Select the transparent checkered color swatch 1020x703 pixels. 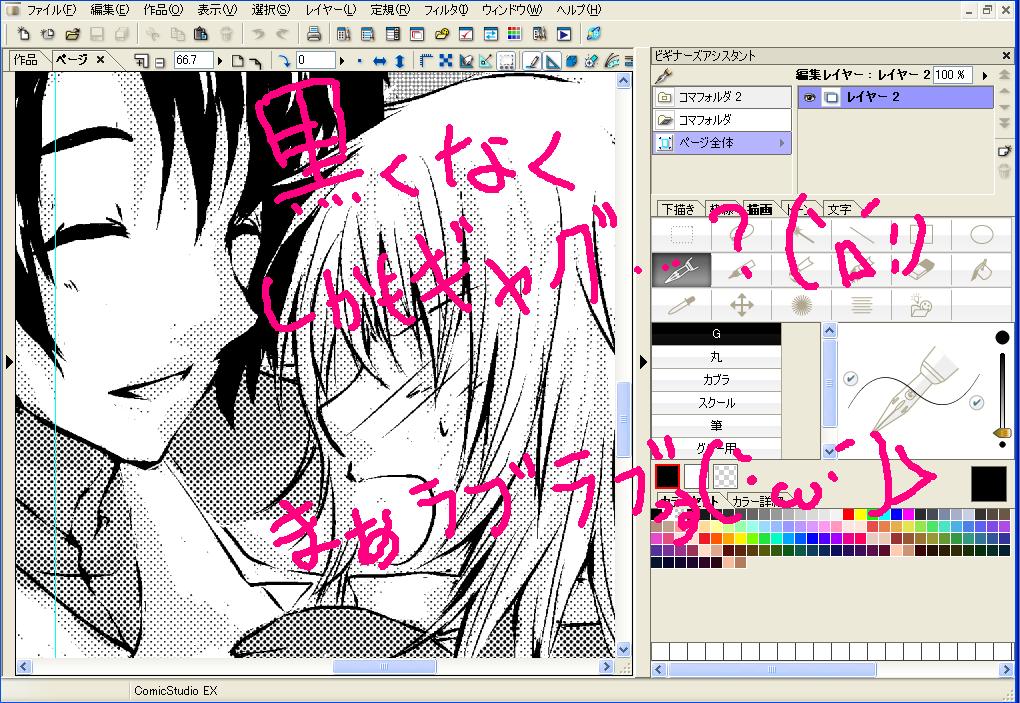[x=726, y=476]
